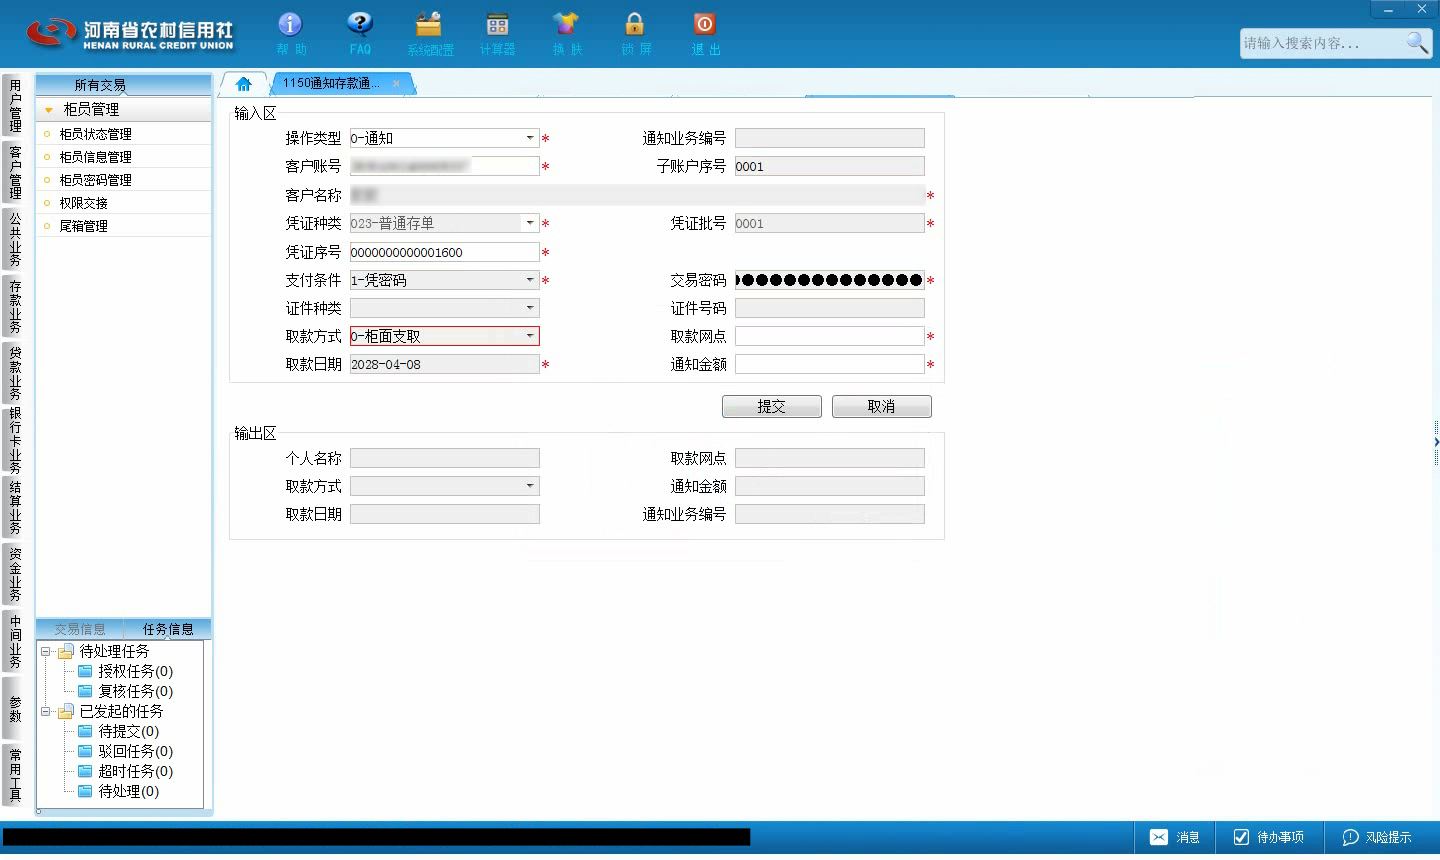
Task: Click the 凭证序号 input field
Action: (445, 252)
